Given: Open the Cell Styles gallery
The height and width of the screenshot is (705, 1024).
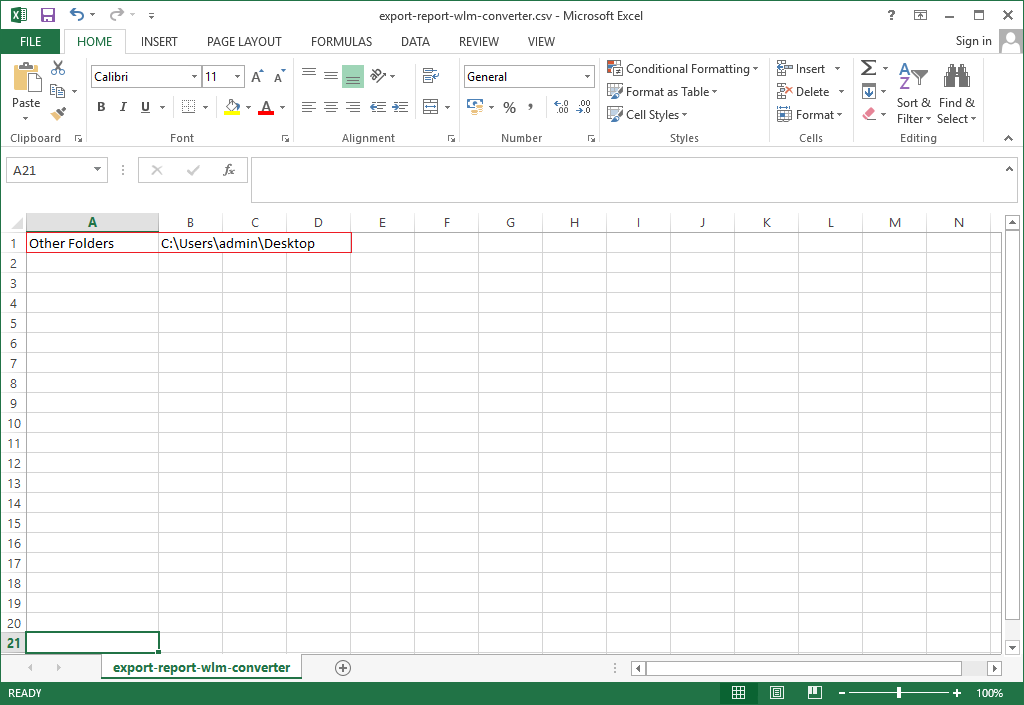Looking at the screenshot, I should (647, 114).
